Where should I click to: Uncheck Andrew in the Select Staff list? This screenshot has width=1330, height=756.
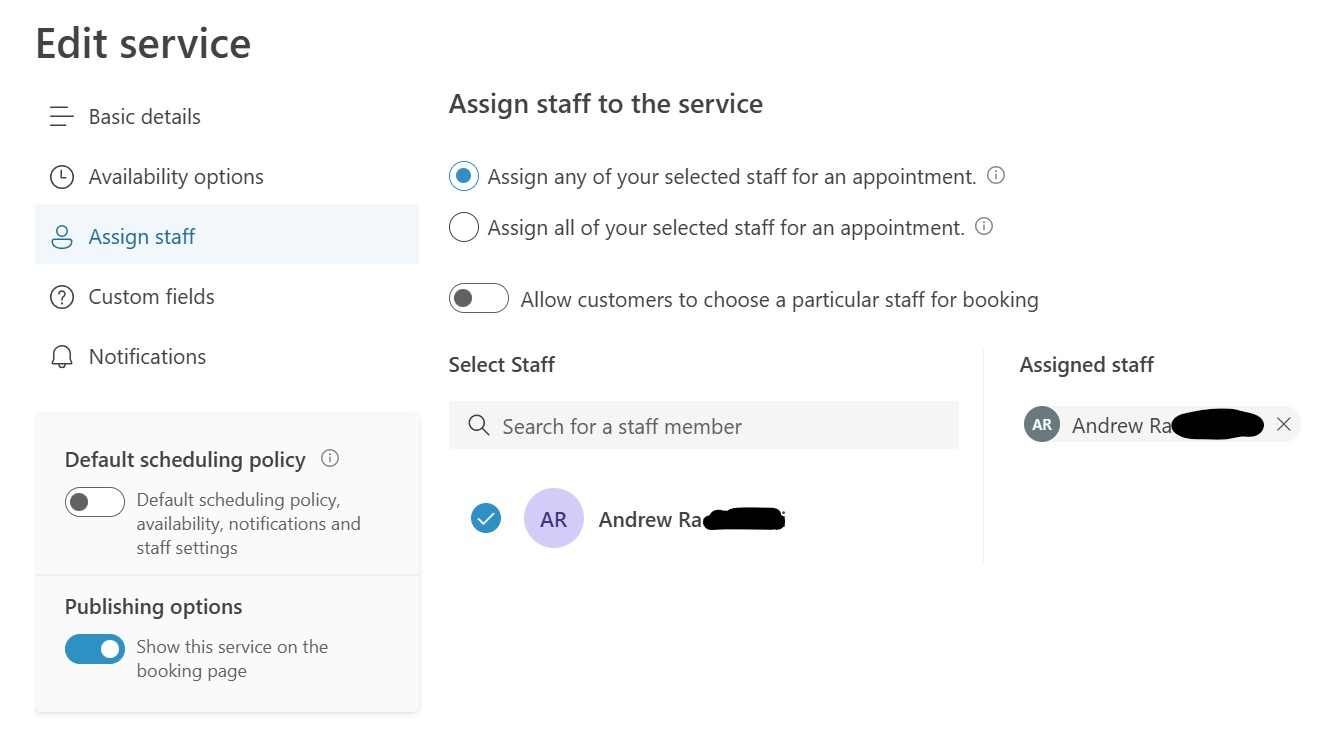tap(486, 518)
